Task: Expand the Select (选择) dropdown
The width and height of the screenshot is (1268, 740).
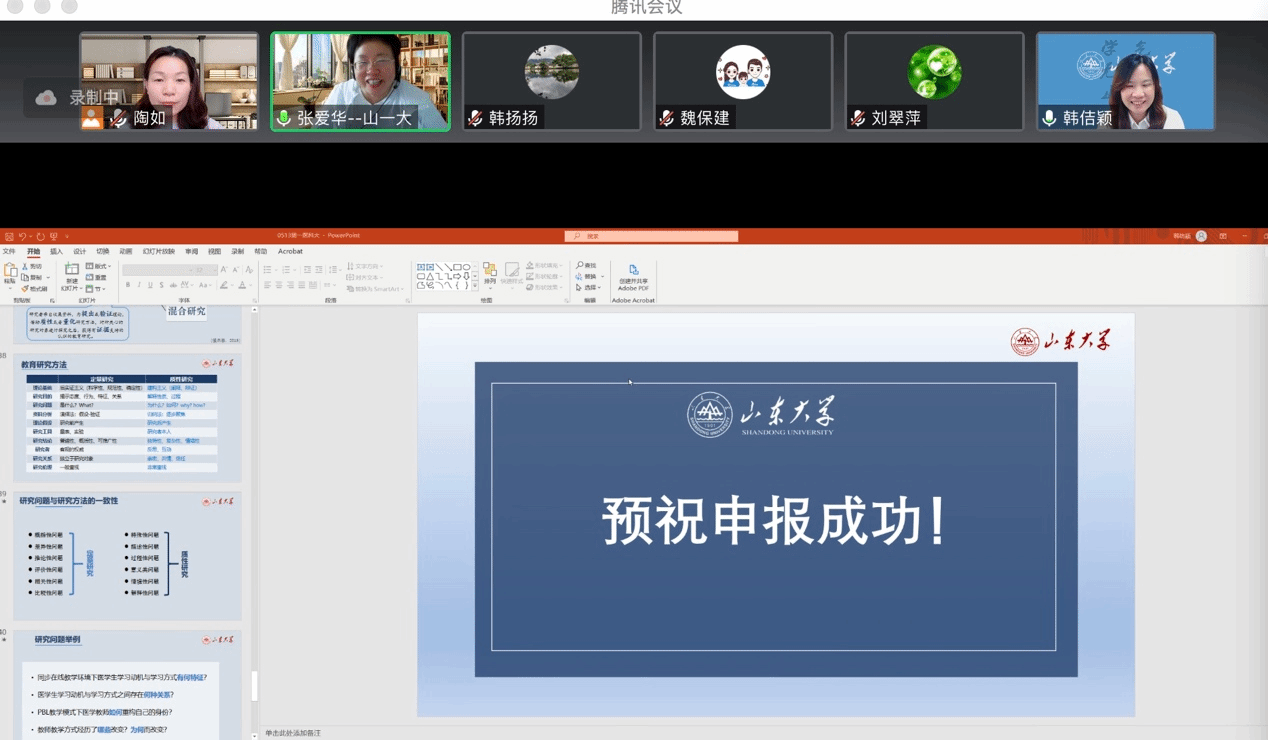Action: click(x=589, y=288)
